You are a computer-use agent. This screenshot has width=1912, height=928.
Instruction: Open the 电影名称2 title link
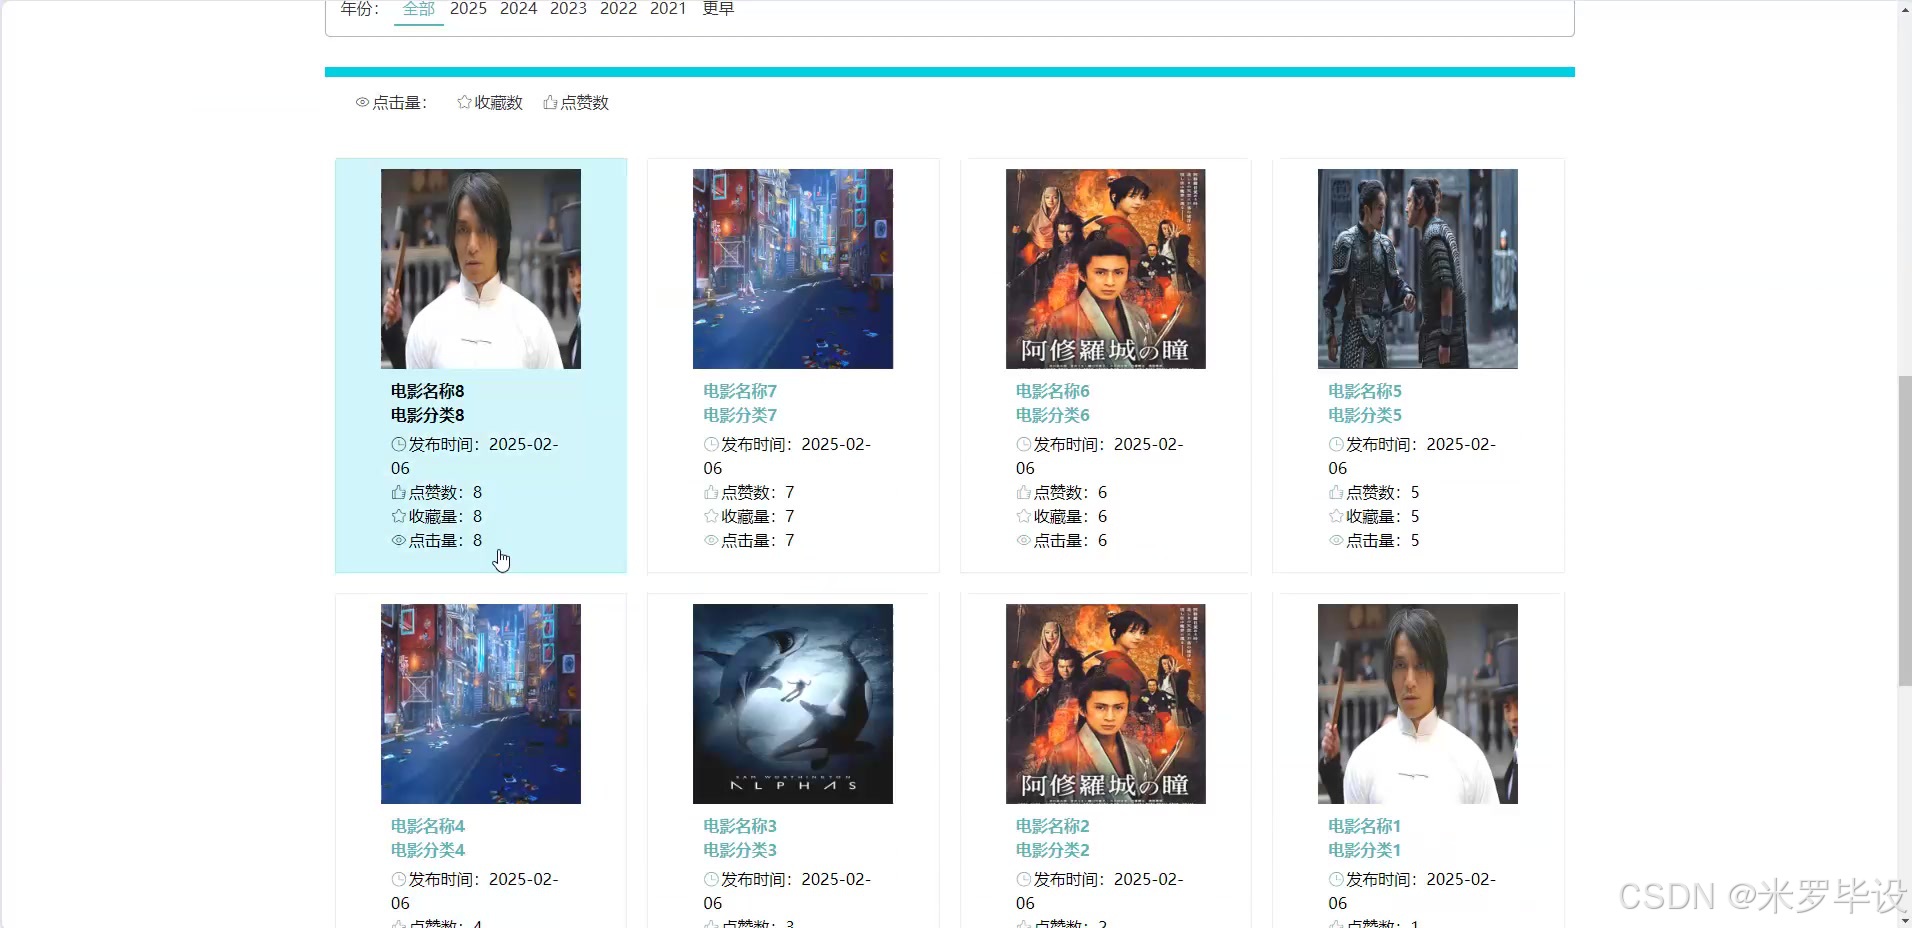(1053, 826)
